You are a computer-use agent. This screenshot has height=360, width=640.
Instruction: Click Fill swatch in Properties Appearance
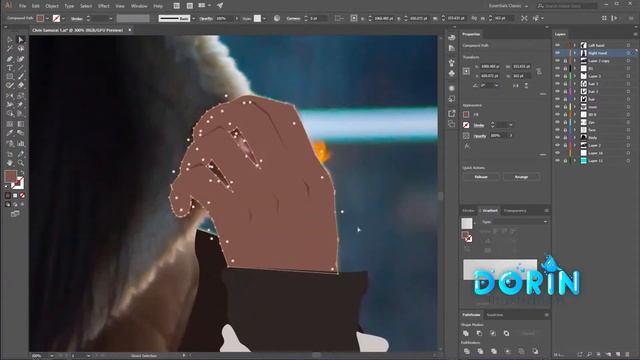466,115
